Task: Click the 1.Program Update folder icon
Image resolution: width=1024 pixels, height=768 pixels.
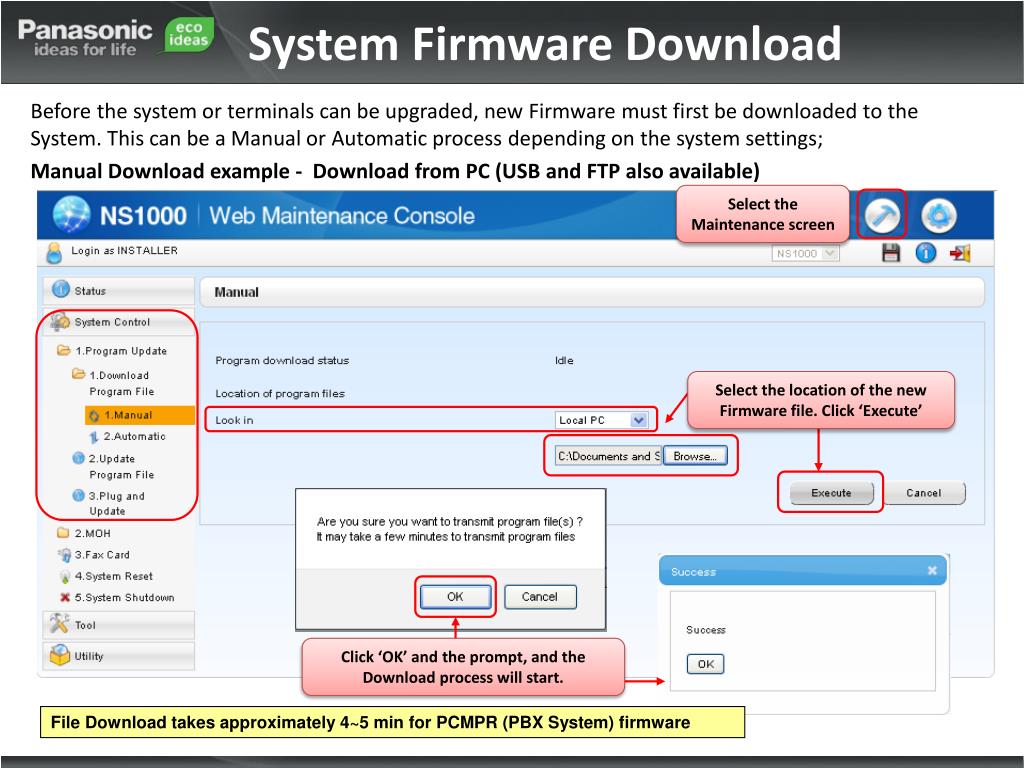Action: point(63,350)
